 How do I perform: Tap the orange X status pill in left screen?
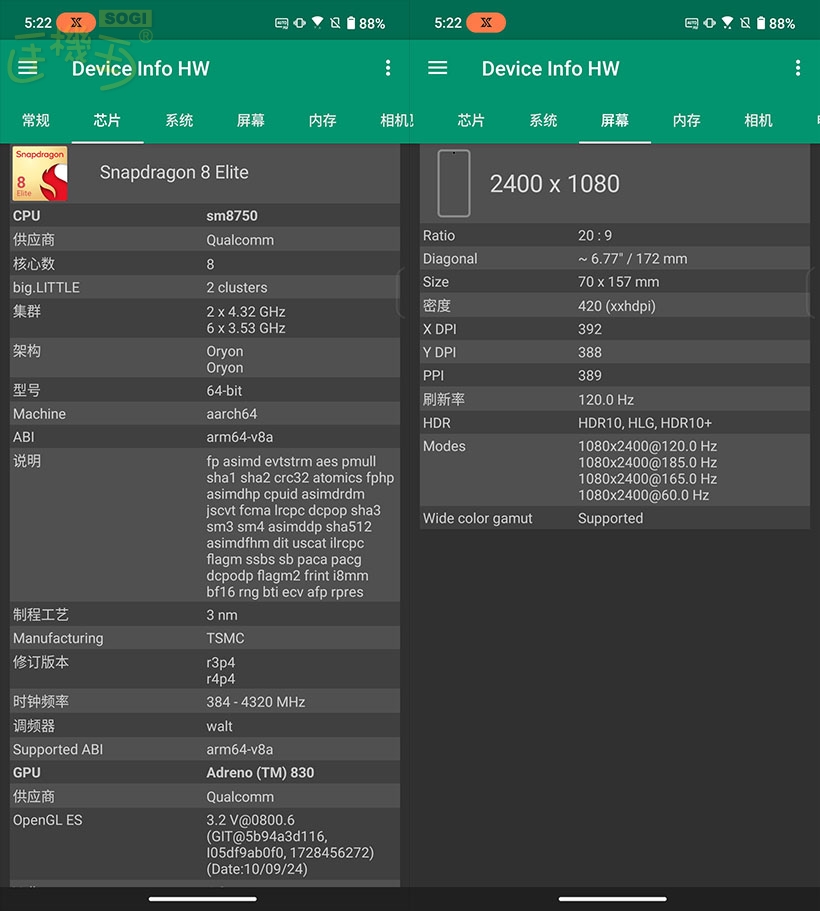click(x=76, y=23)
